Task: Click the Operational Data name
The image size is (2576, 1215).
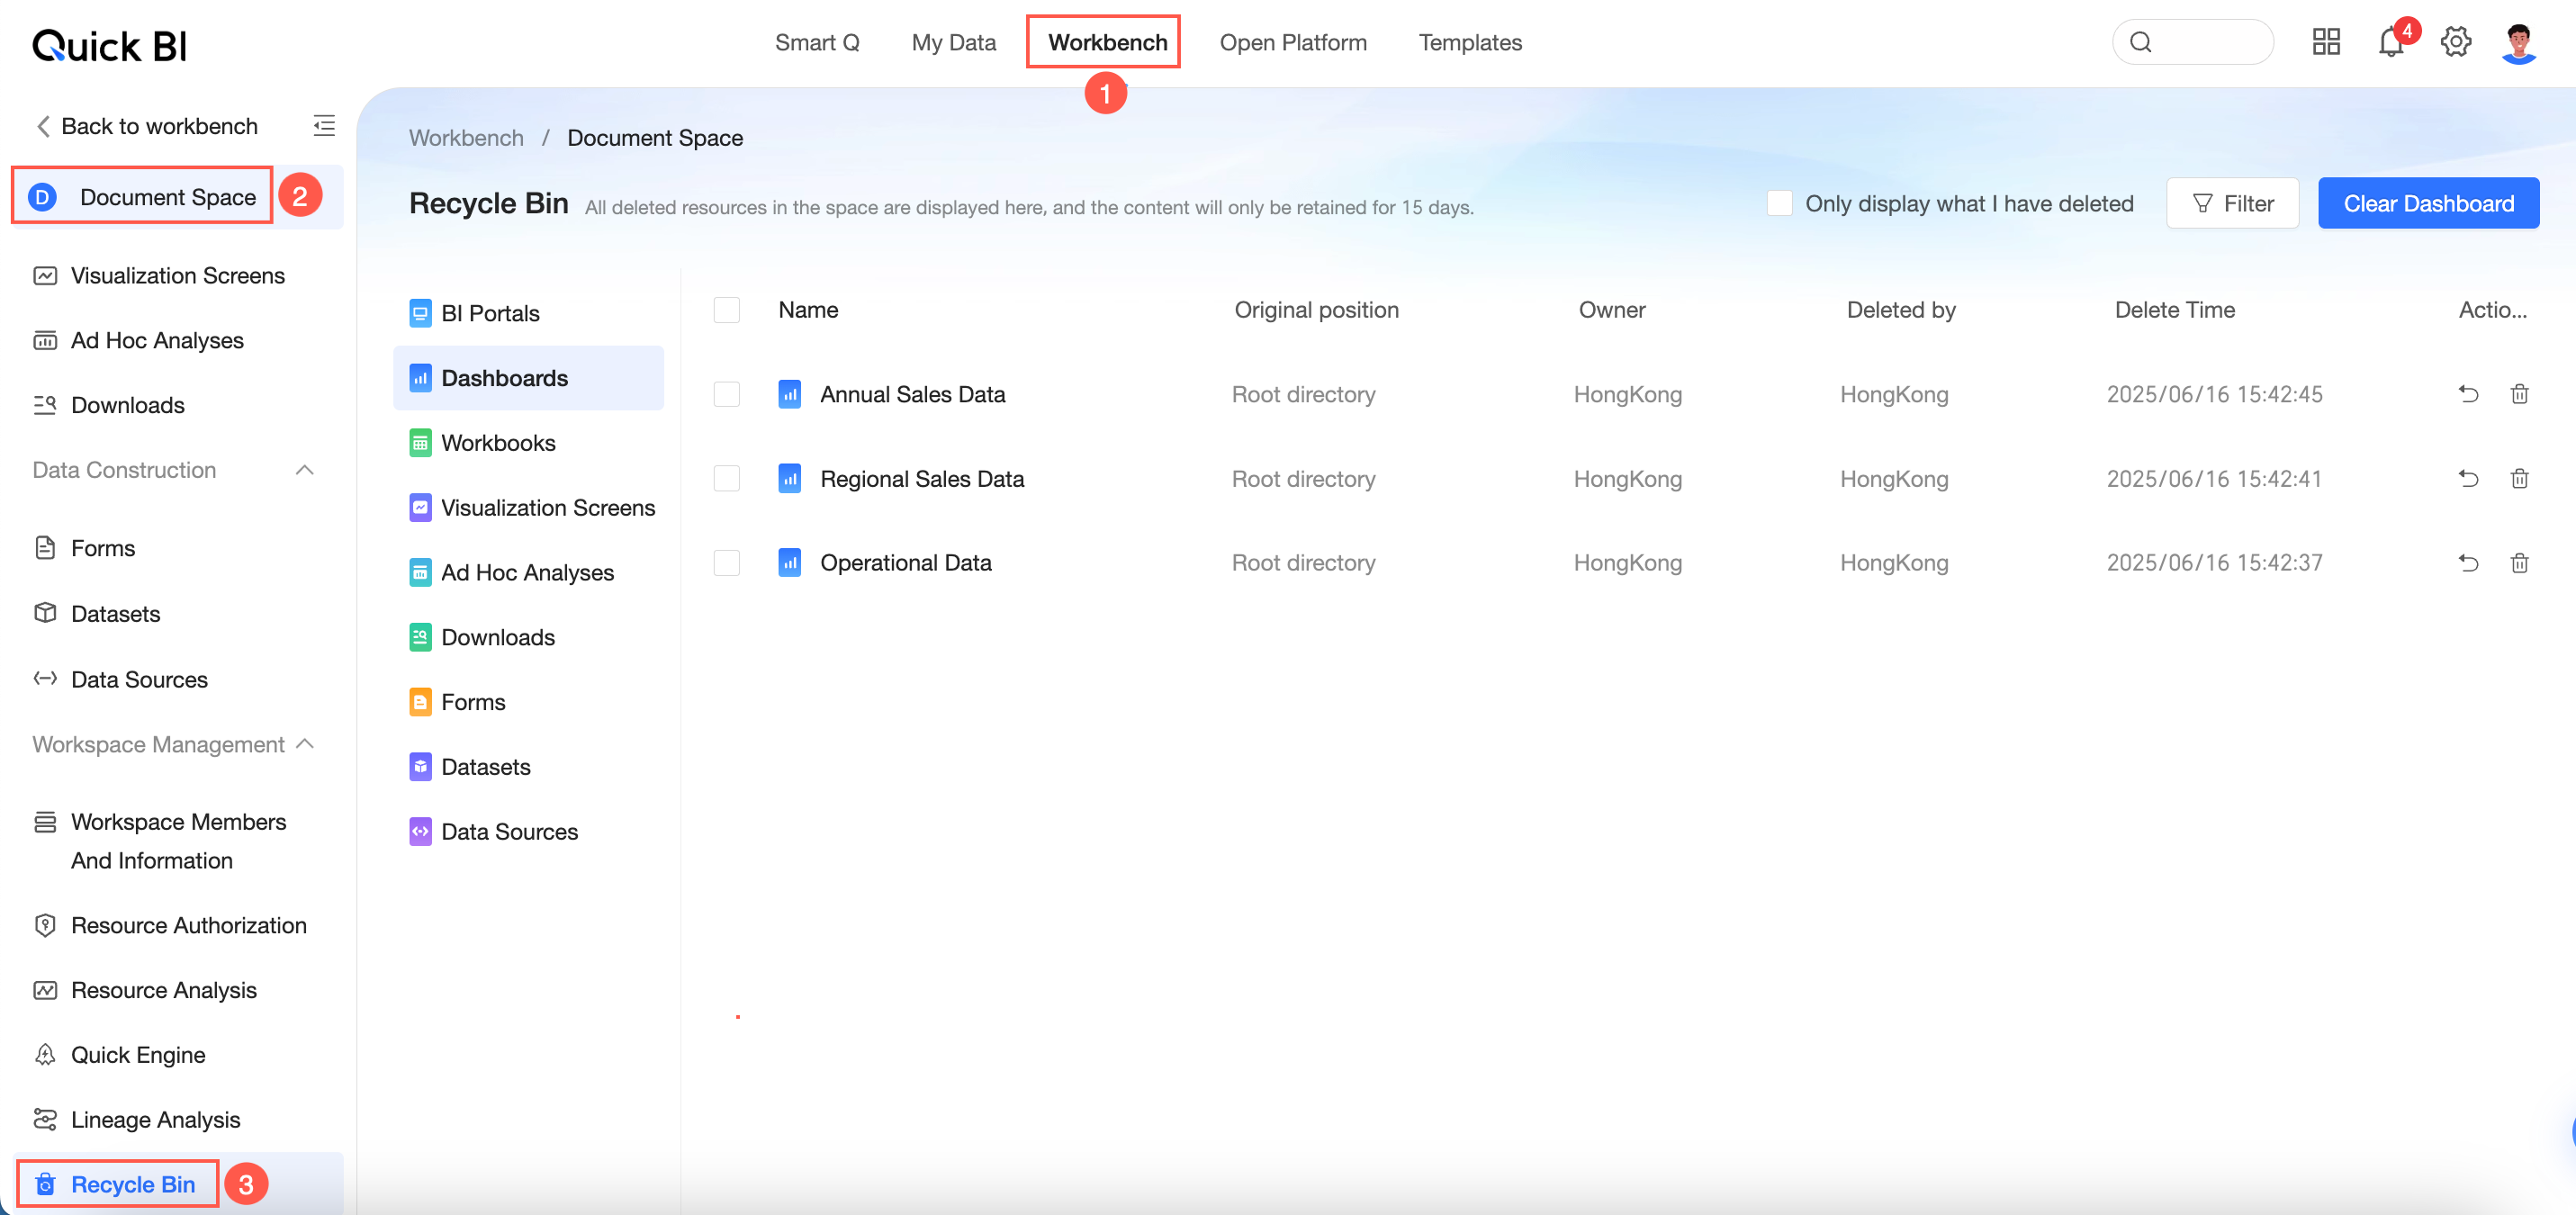Action: (905, 563)
